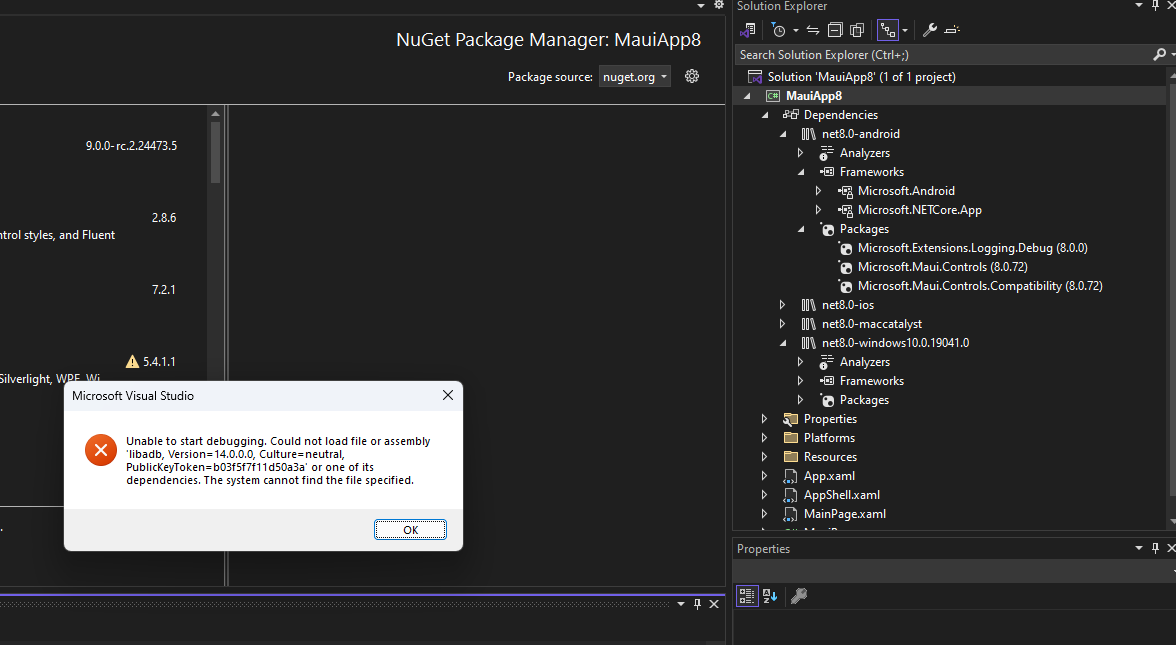Viewport: 1176px width, 645px height.
Task: Collapse All in Solution Explorer toolbar
Action: [835, 30]
